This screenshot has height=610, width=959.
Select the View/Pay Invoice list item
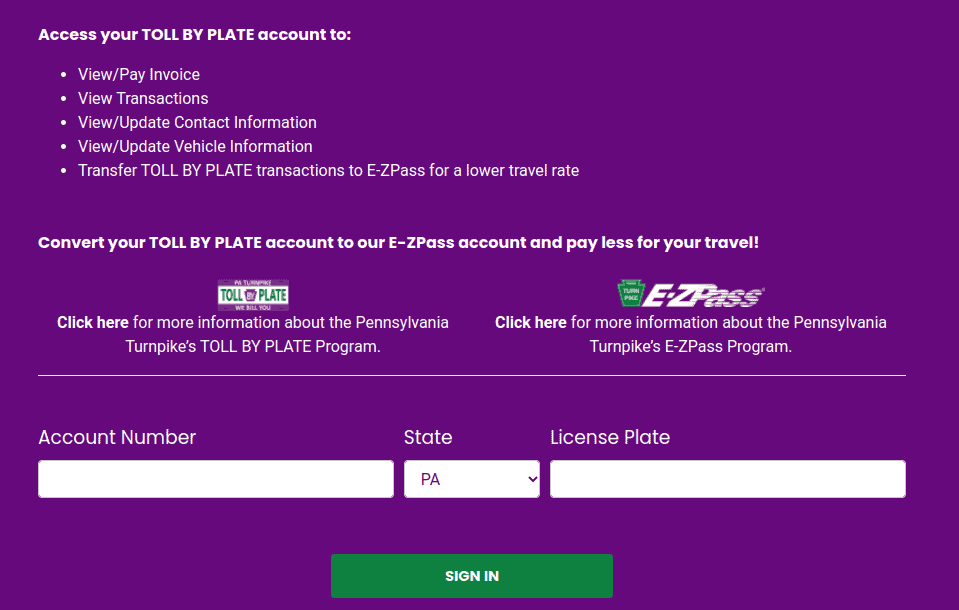click(x=139, y=75)
